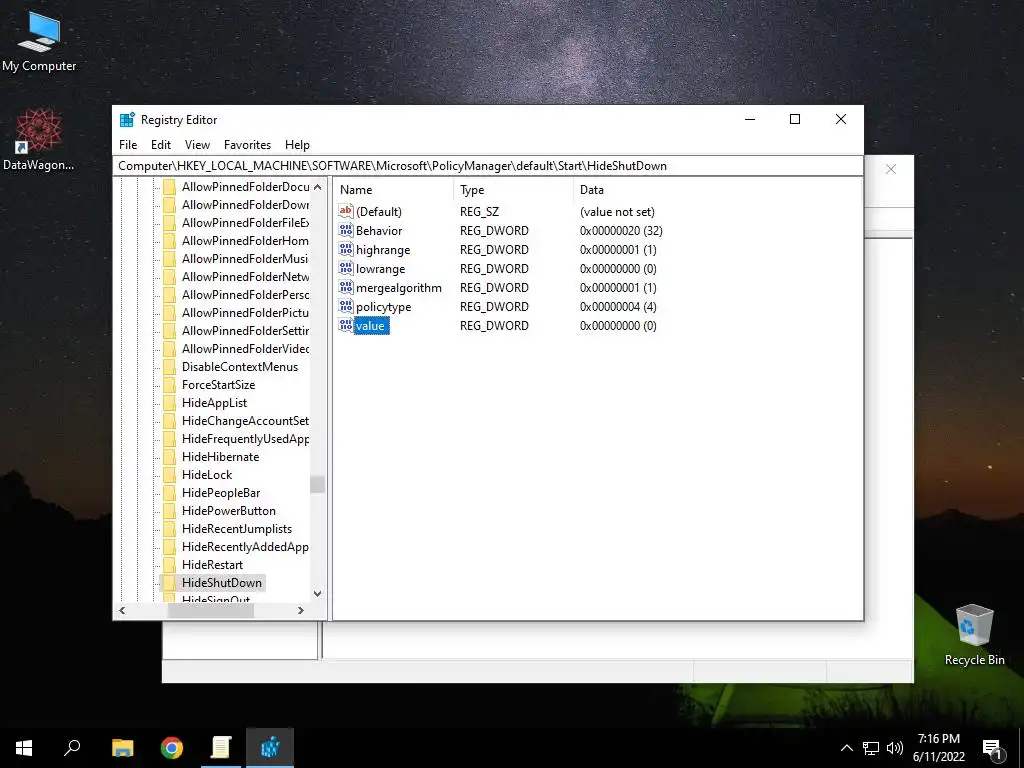Open My Computer desktop icon
Viewport: 1024px width, 768px height.
pyautogui.click(x=39, y=41)
